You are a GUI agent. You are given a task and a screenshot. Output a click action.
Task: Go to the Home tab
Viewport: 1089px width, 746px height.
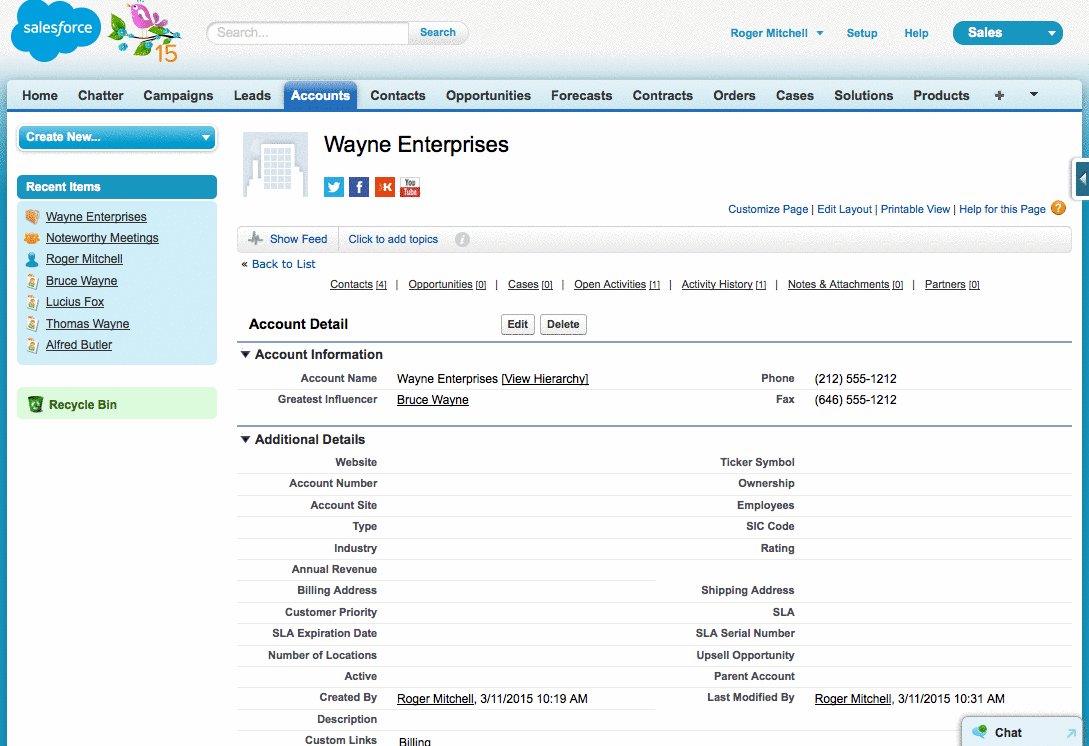(40, 95)
